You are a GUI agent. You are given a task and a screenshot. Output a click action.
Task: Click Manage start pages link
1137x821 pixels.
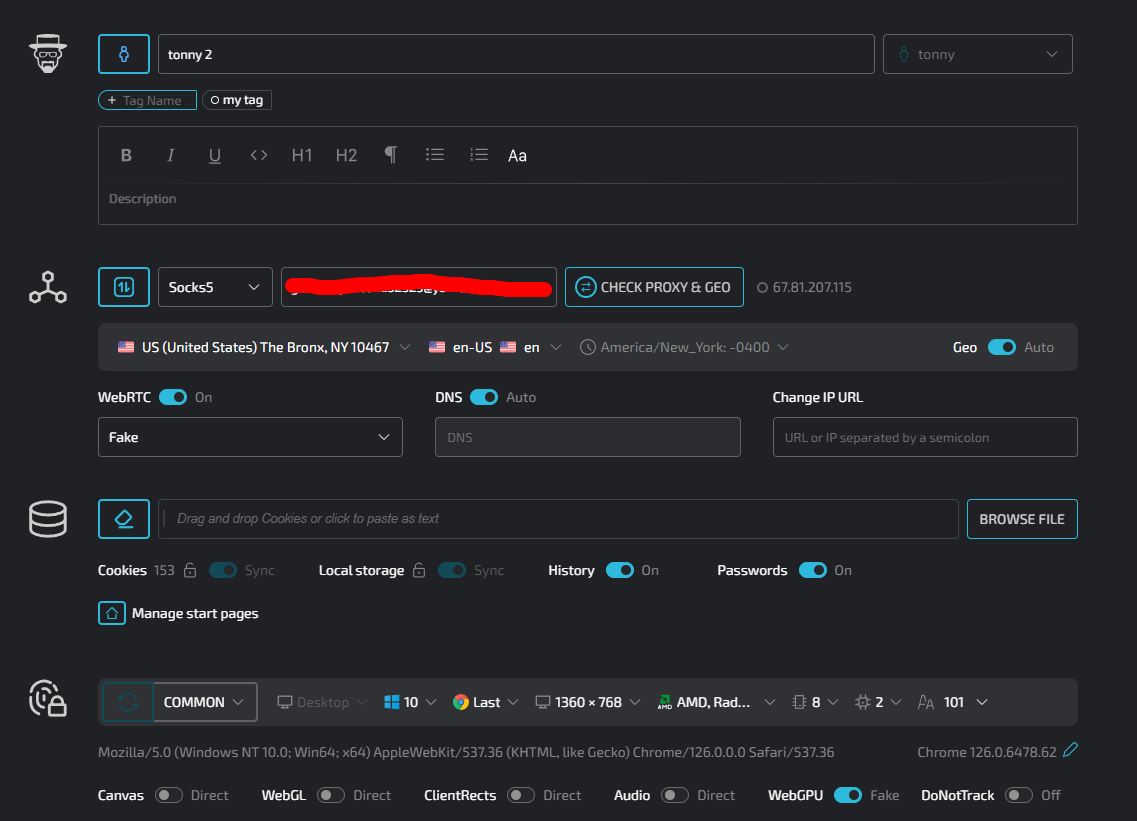tap(195, 614)
